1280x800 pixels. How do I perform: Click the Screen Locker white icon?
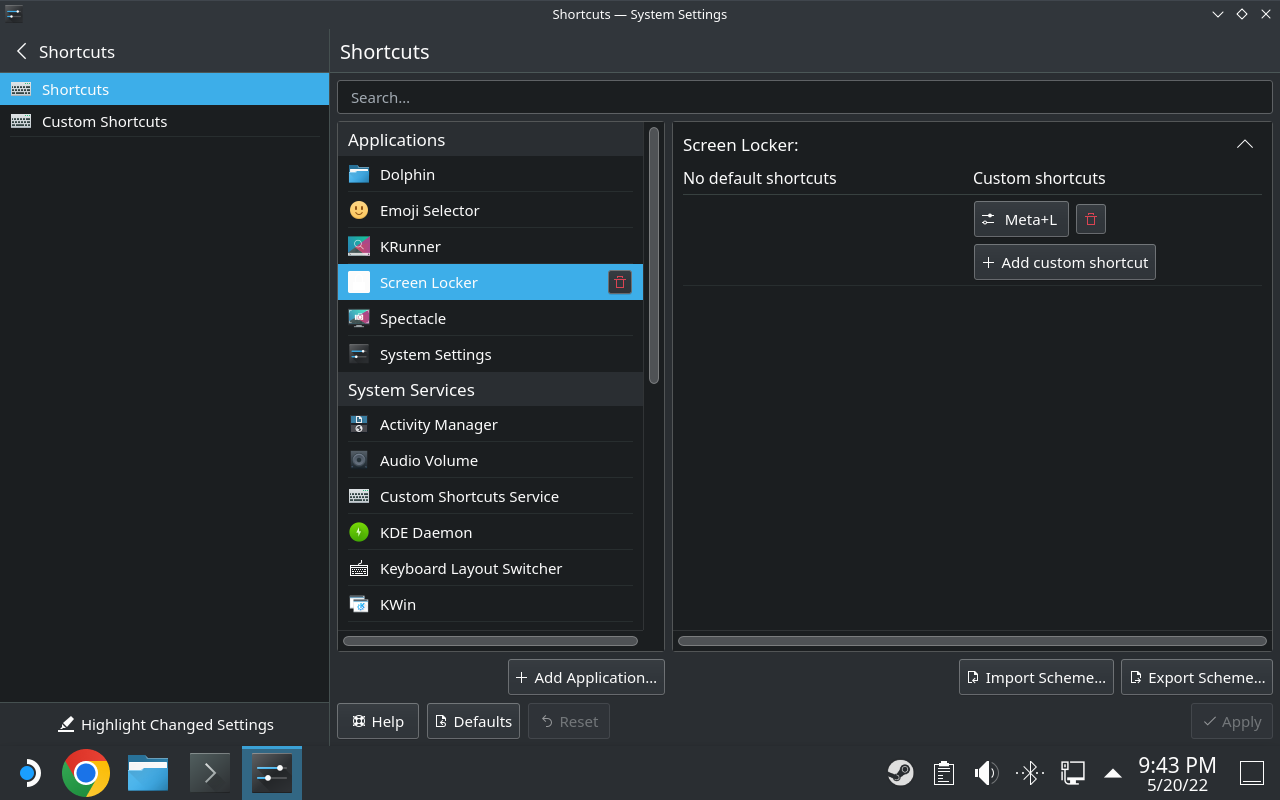tap(359, 282)
